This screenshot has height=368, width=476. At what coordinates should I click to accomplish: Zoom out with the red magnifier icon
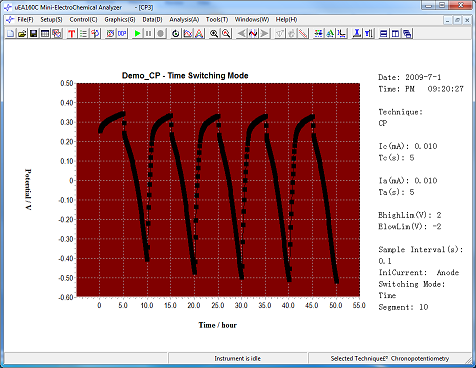pos(226,33)
